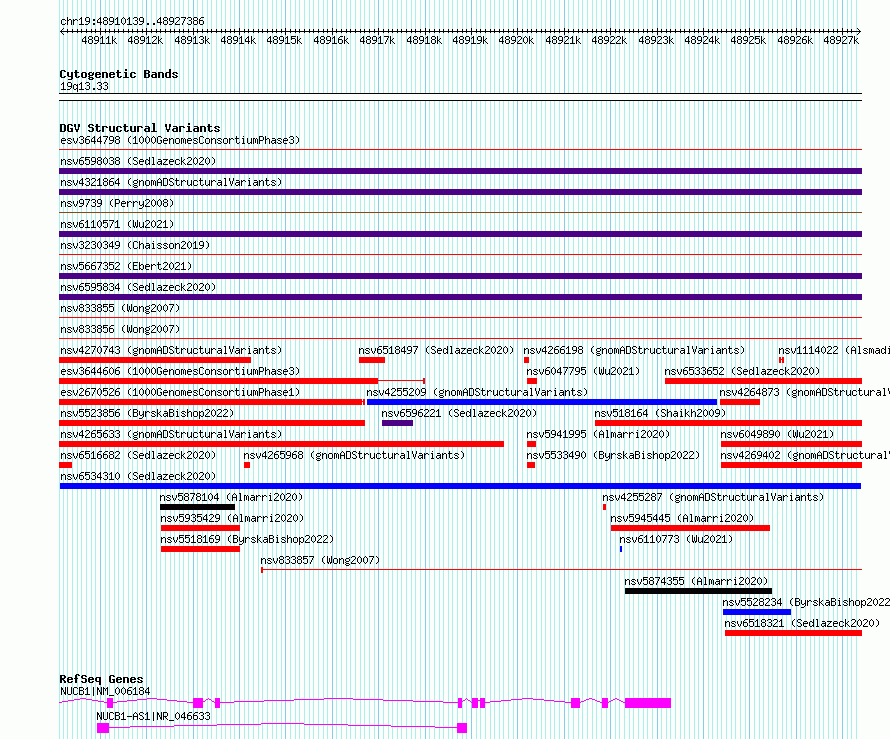Select the nsv6518497 (Sedlazeck2020) label
890x739 pixels.
pos(436,350)
